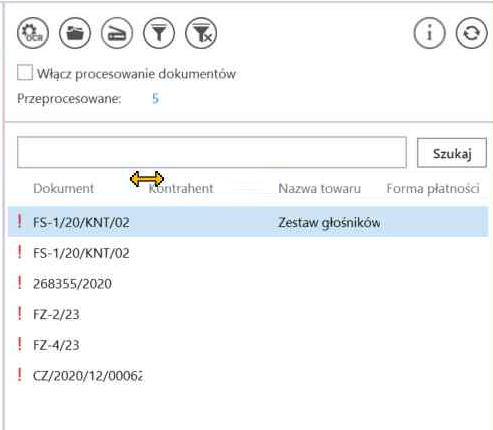Sort by the Nazwa towaru column header
The height and width of the screenshot is (430, 493).
point(319,189)
